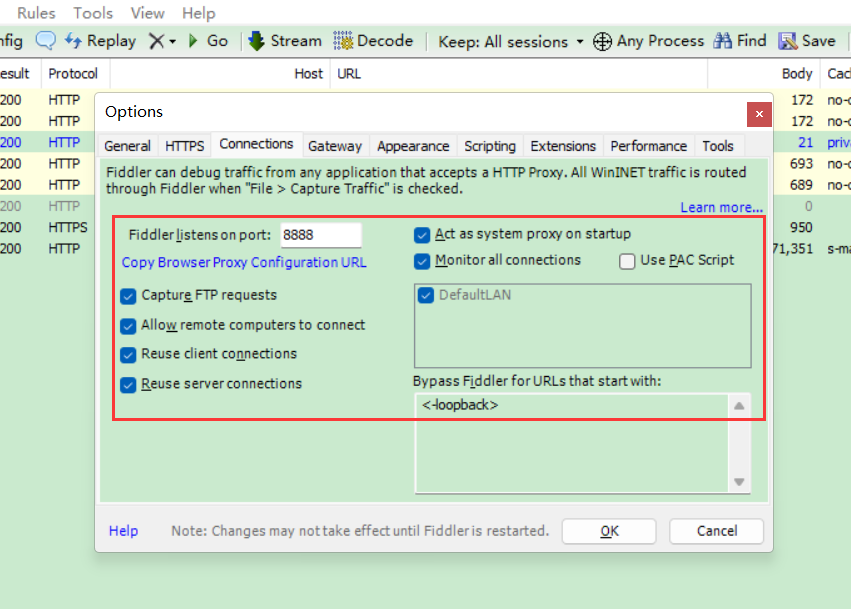Click the Any Process target icon

602,41
